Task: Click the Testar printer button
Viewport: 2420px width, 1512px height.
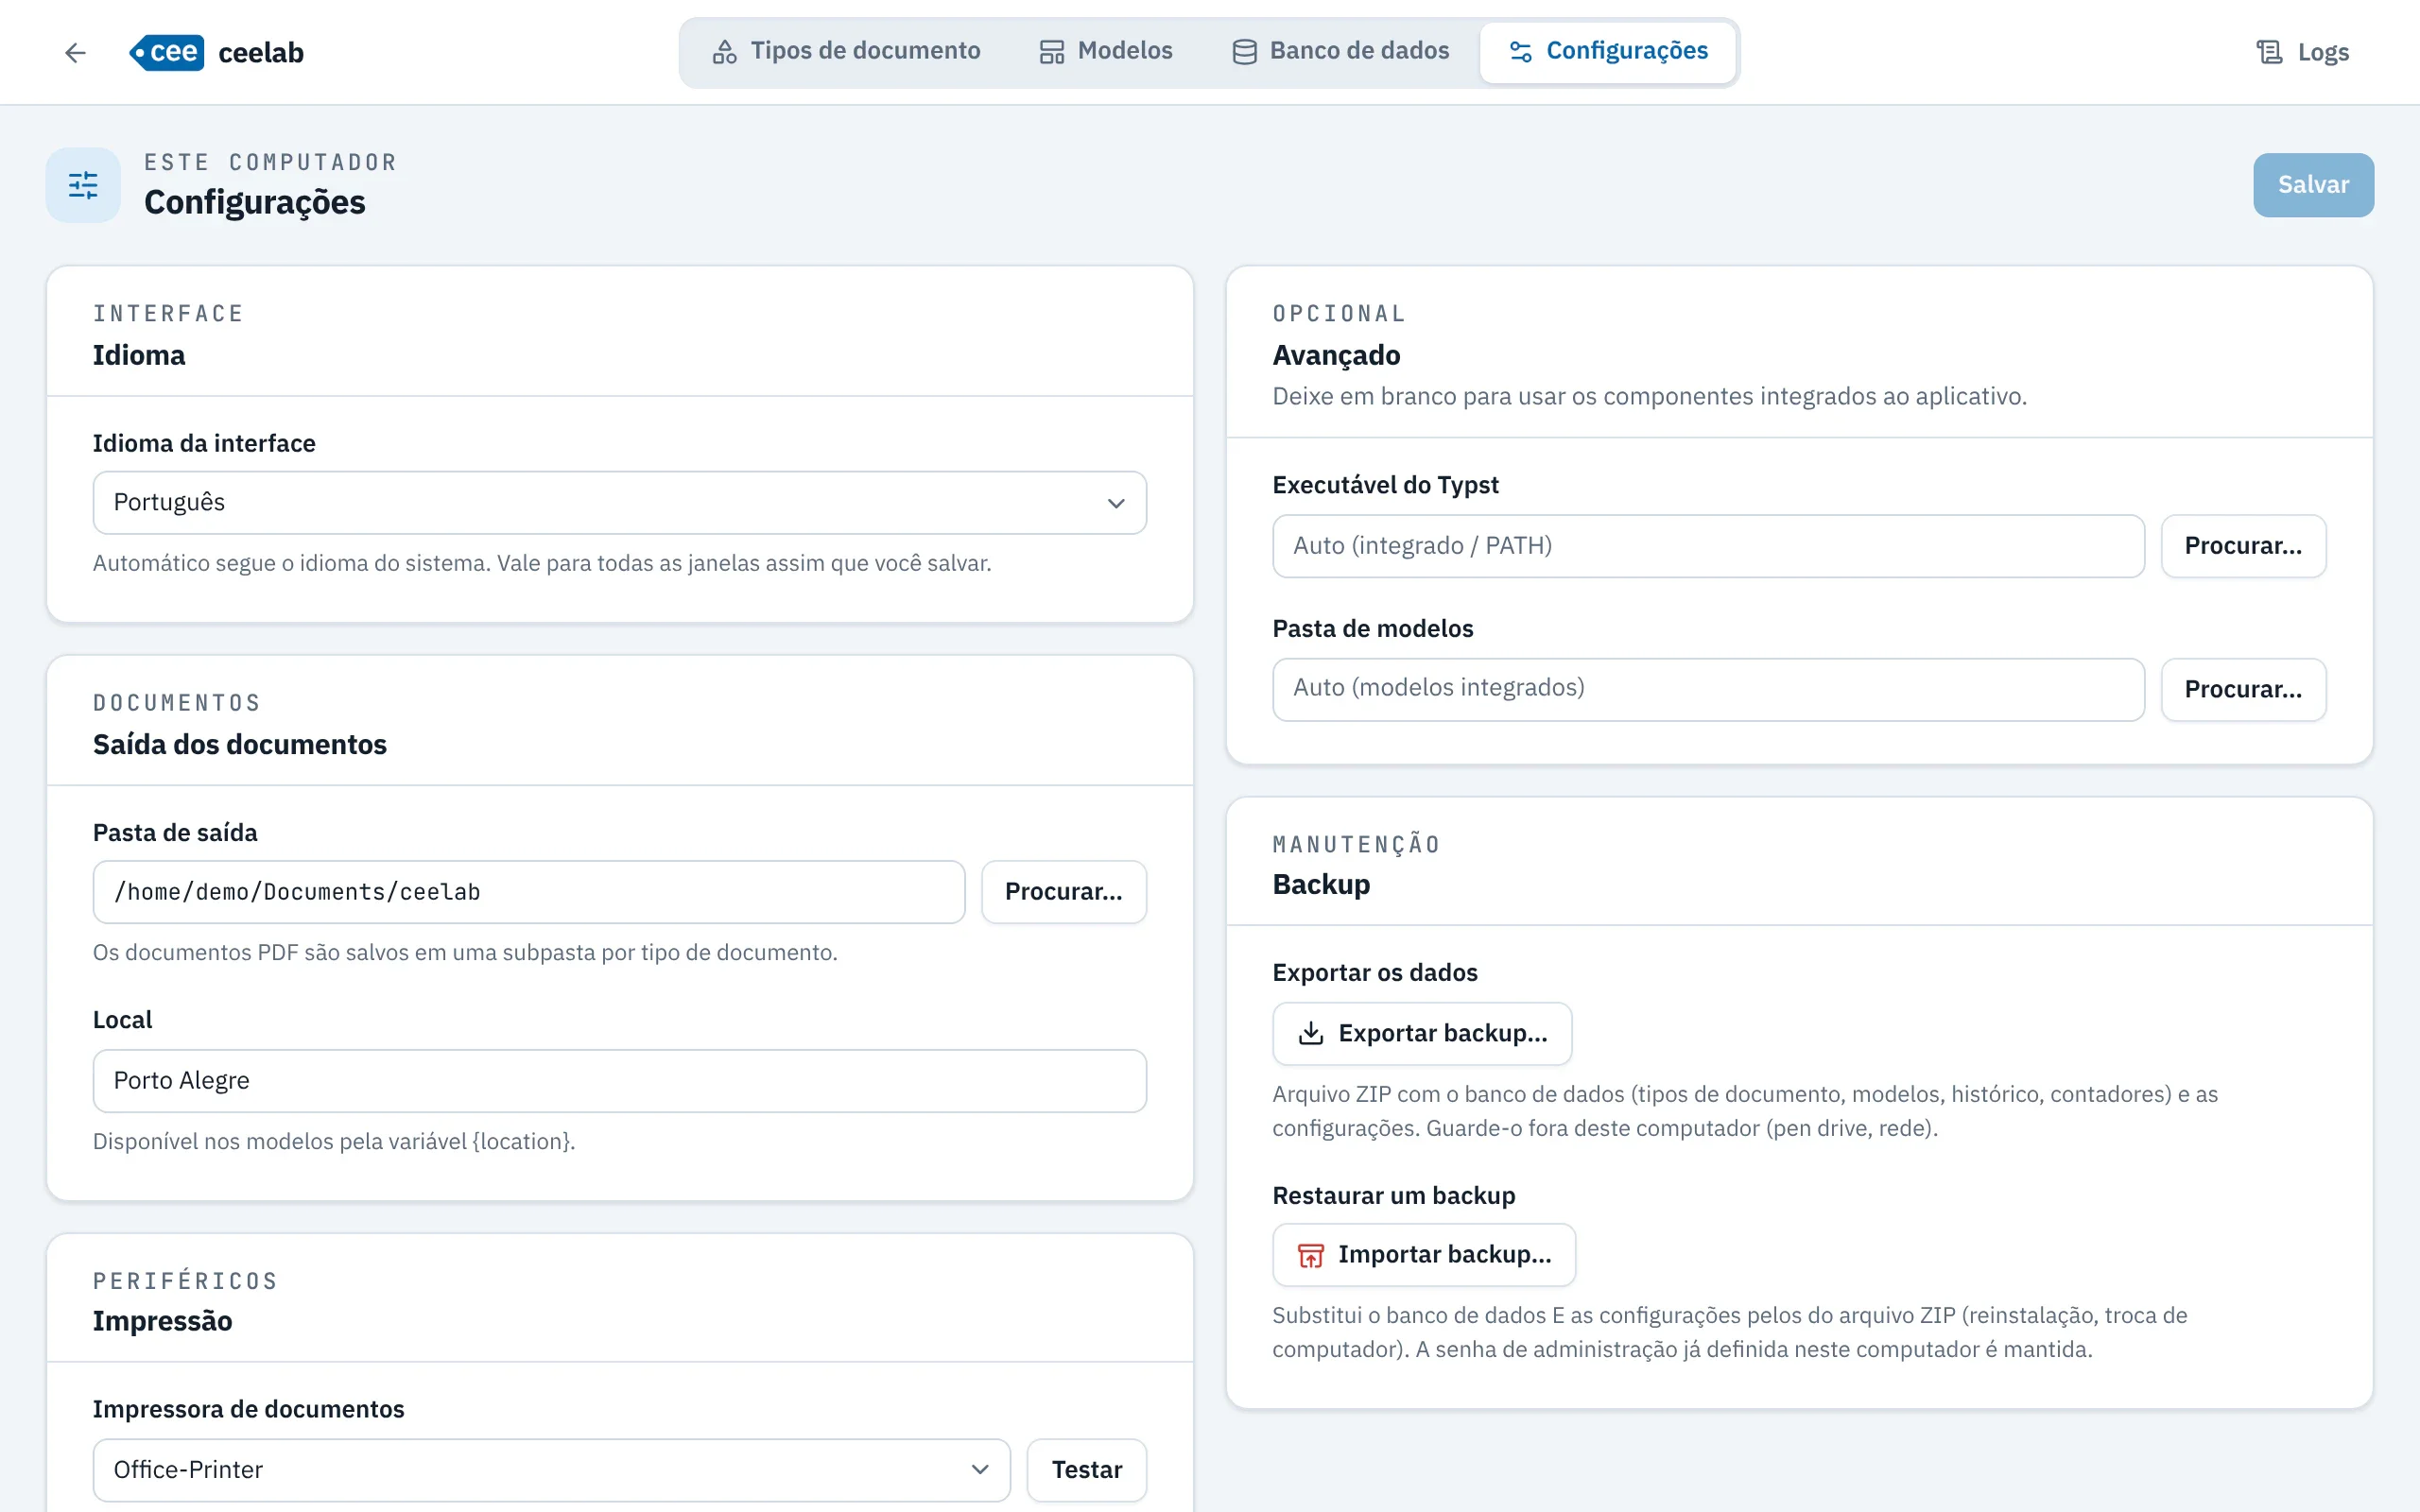Action: [1087, 1470]
